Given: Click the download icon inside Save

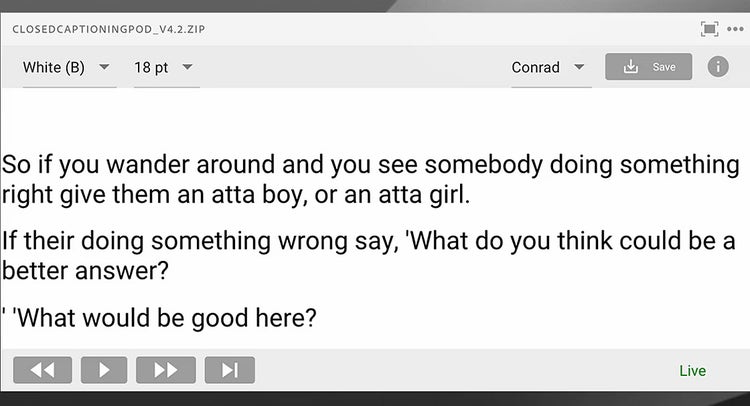Looking at the screenshot, I should (x=631, y=67).
